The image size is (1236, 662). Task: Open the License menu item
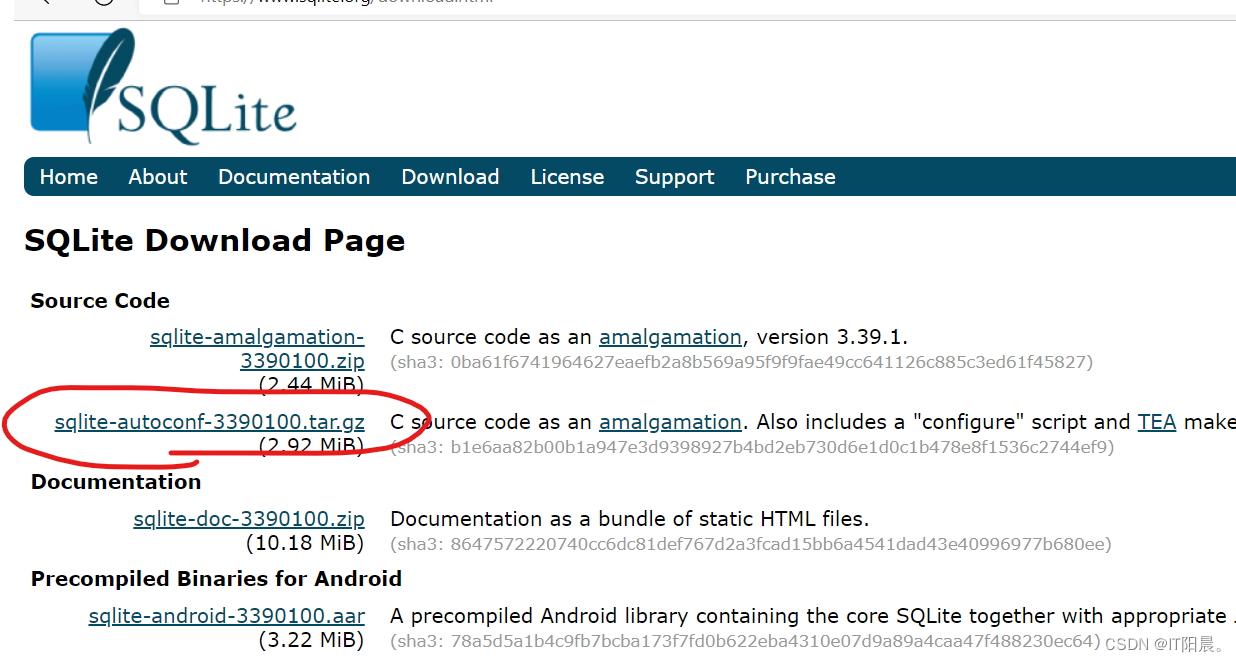(567, 177)
